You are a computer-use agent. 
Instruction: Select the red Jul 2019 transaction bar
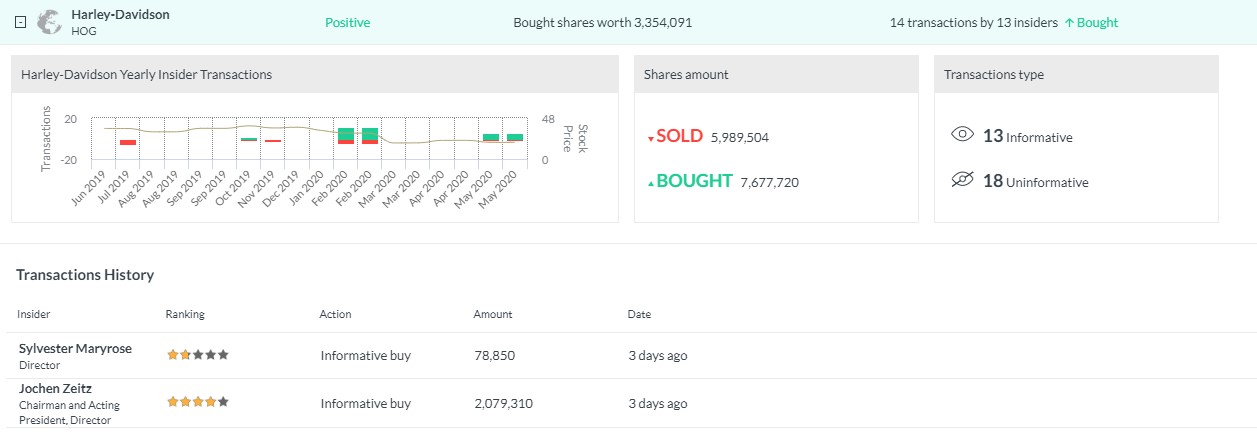pyautogui.click(x=128, y=142)
